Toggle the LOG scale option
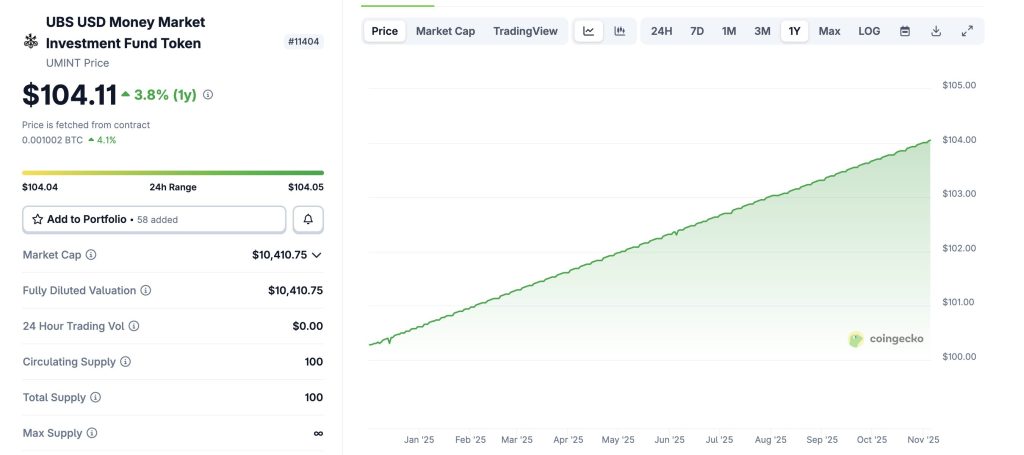 [869, 31]
